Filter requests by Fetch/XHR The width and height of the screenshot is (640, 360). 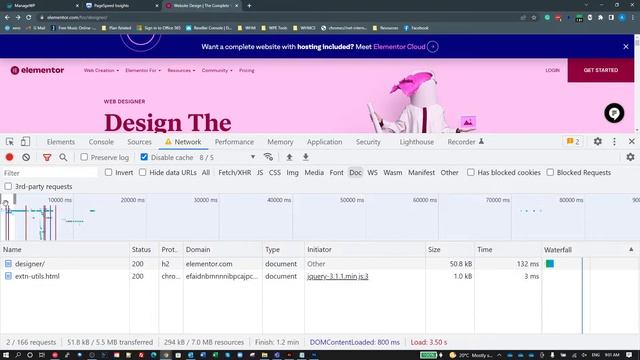[235, 173]
